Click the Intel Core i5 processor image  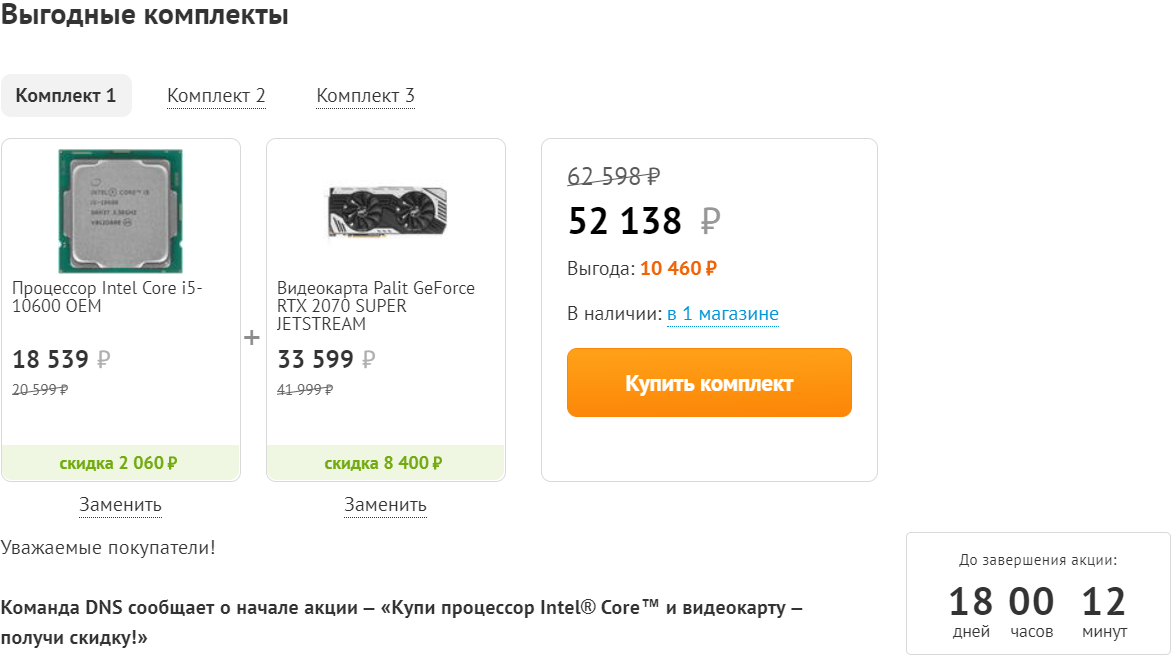(120, 211)
